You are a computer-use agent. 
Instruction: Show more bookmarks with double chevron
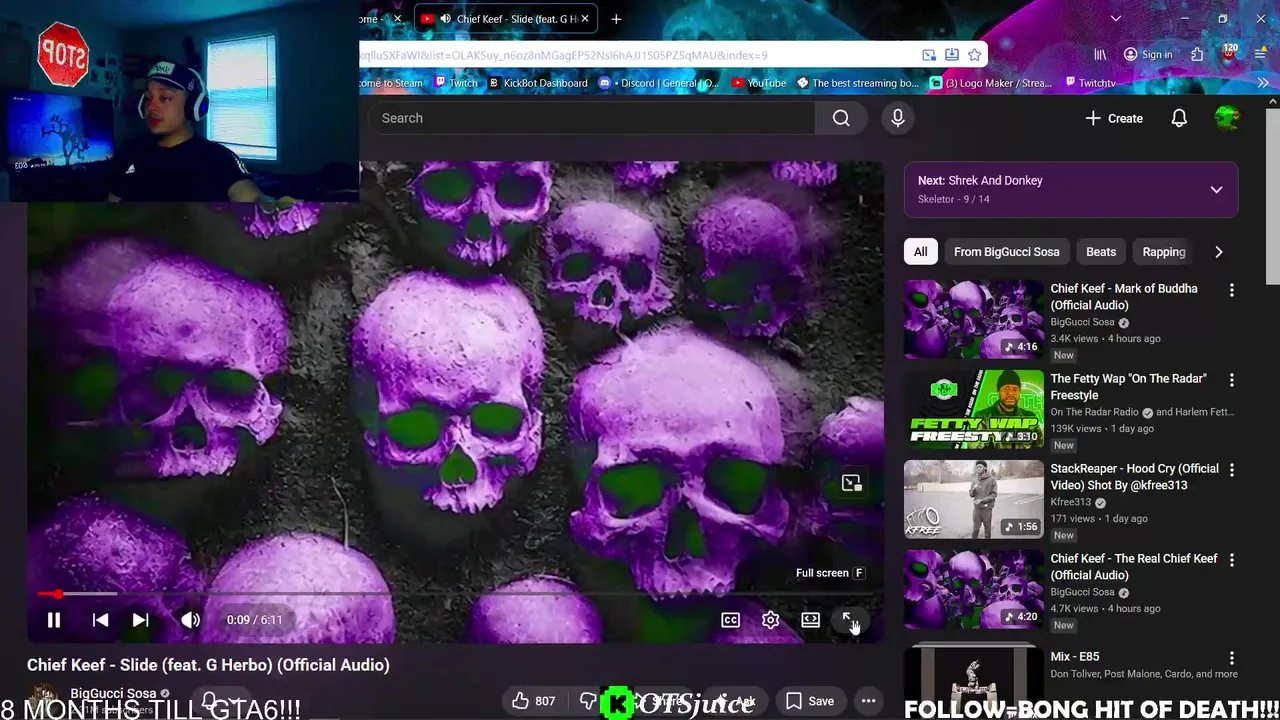pos(1262,83)
